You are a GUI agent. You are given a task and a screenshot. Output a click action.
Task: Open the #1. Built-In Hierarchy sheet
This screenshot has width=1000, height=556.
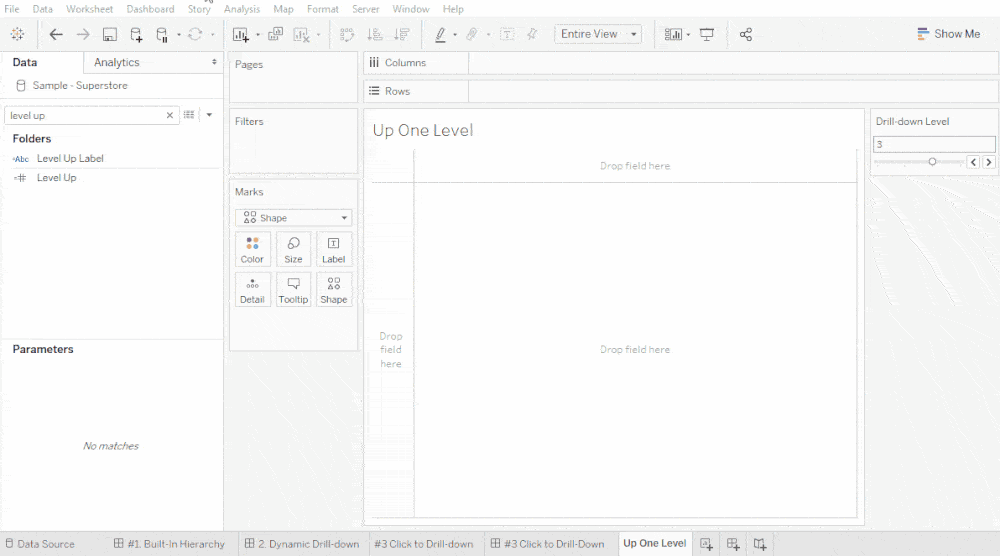point(169,544)
